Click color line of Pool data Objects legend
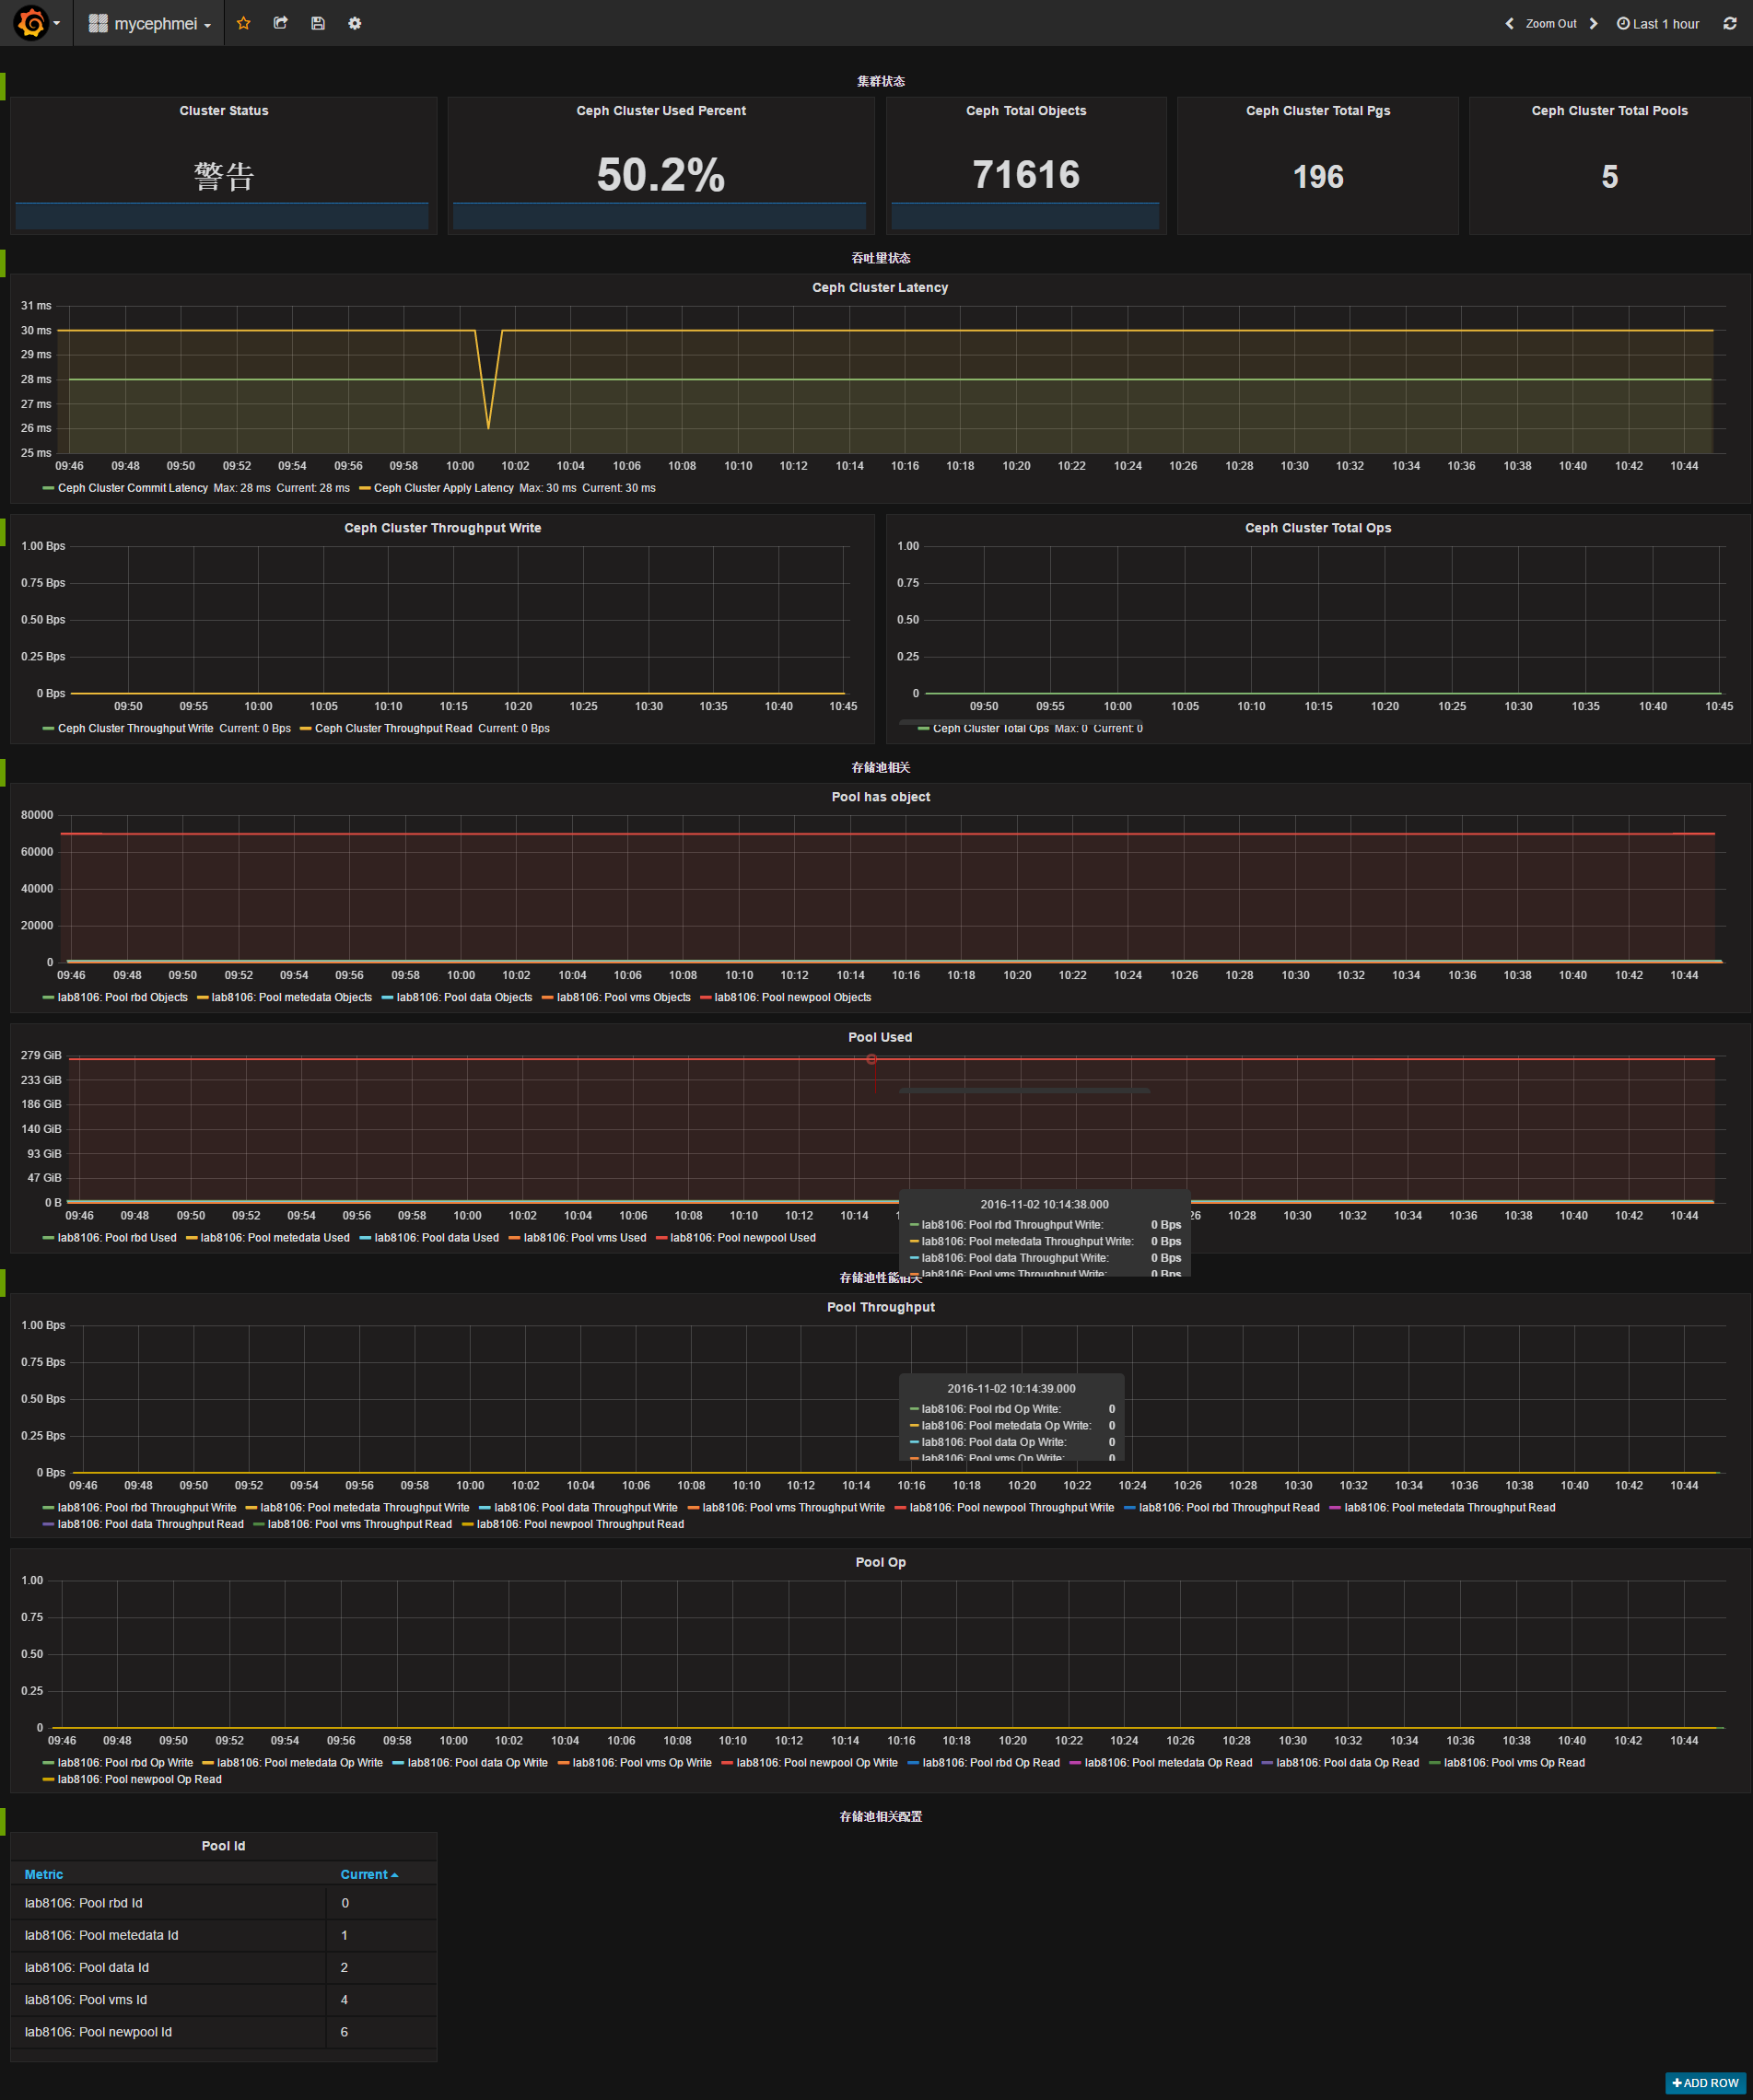The width and height of the screenshot is (1753, 2100). [387, 998]
